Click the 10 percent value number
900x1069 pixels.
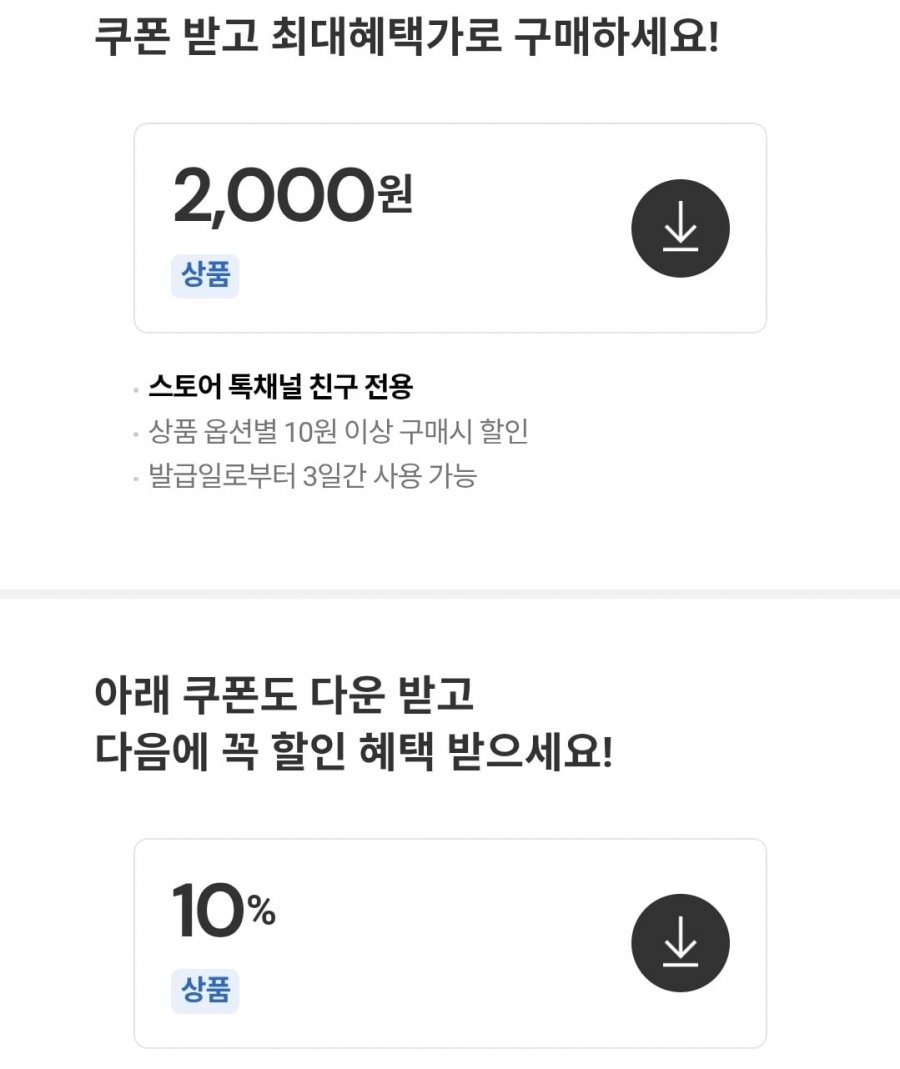click(208, 912)
